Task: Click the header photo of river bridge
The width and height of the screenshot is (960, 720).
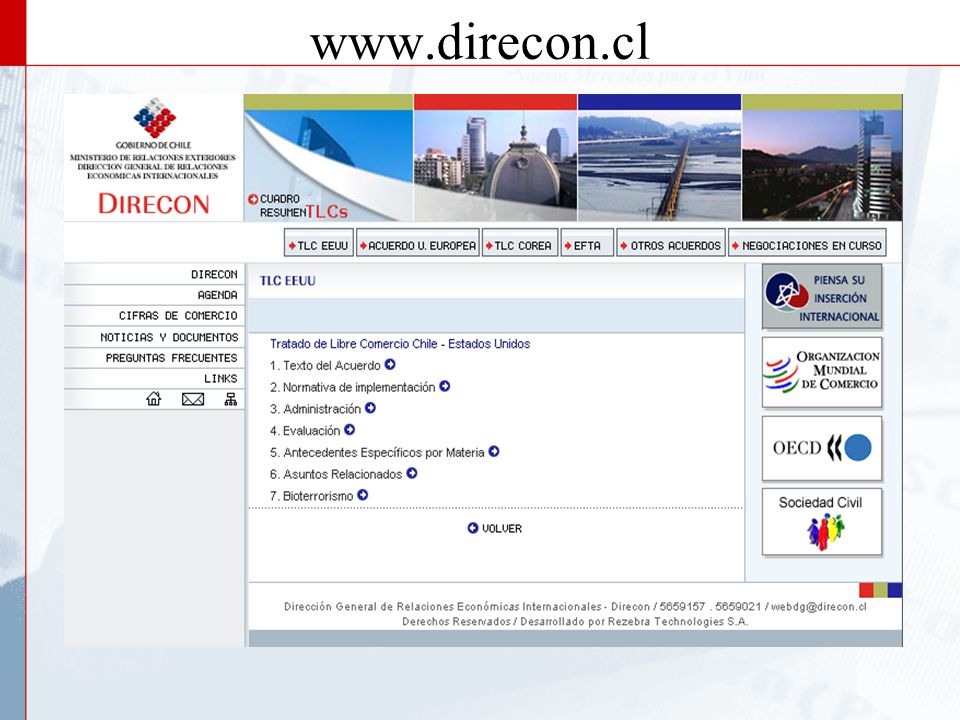Action: [x=659, y=165]
